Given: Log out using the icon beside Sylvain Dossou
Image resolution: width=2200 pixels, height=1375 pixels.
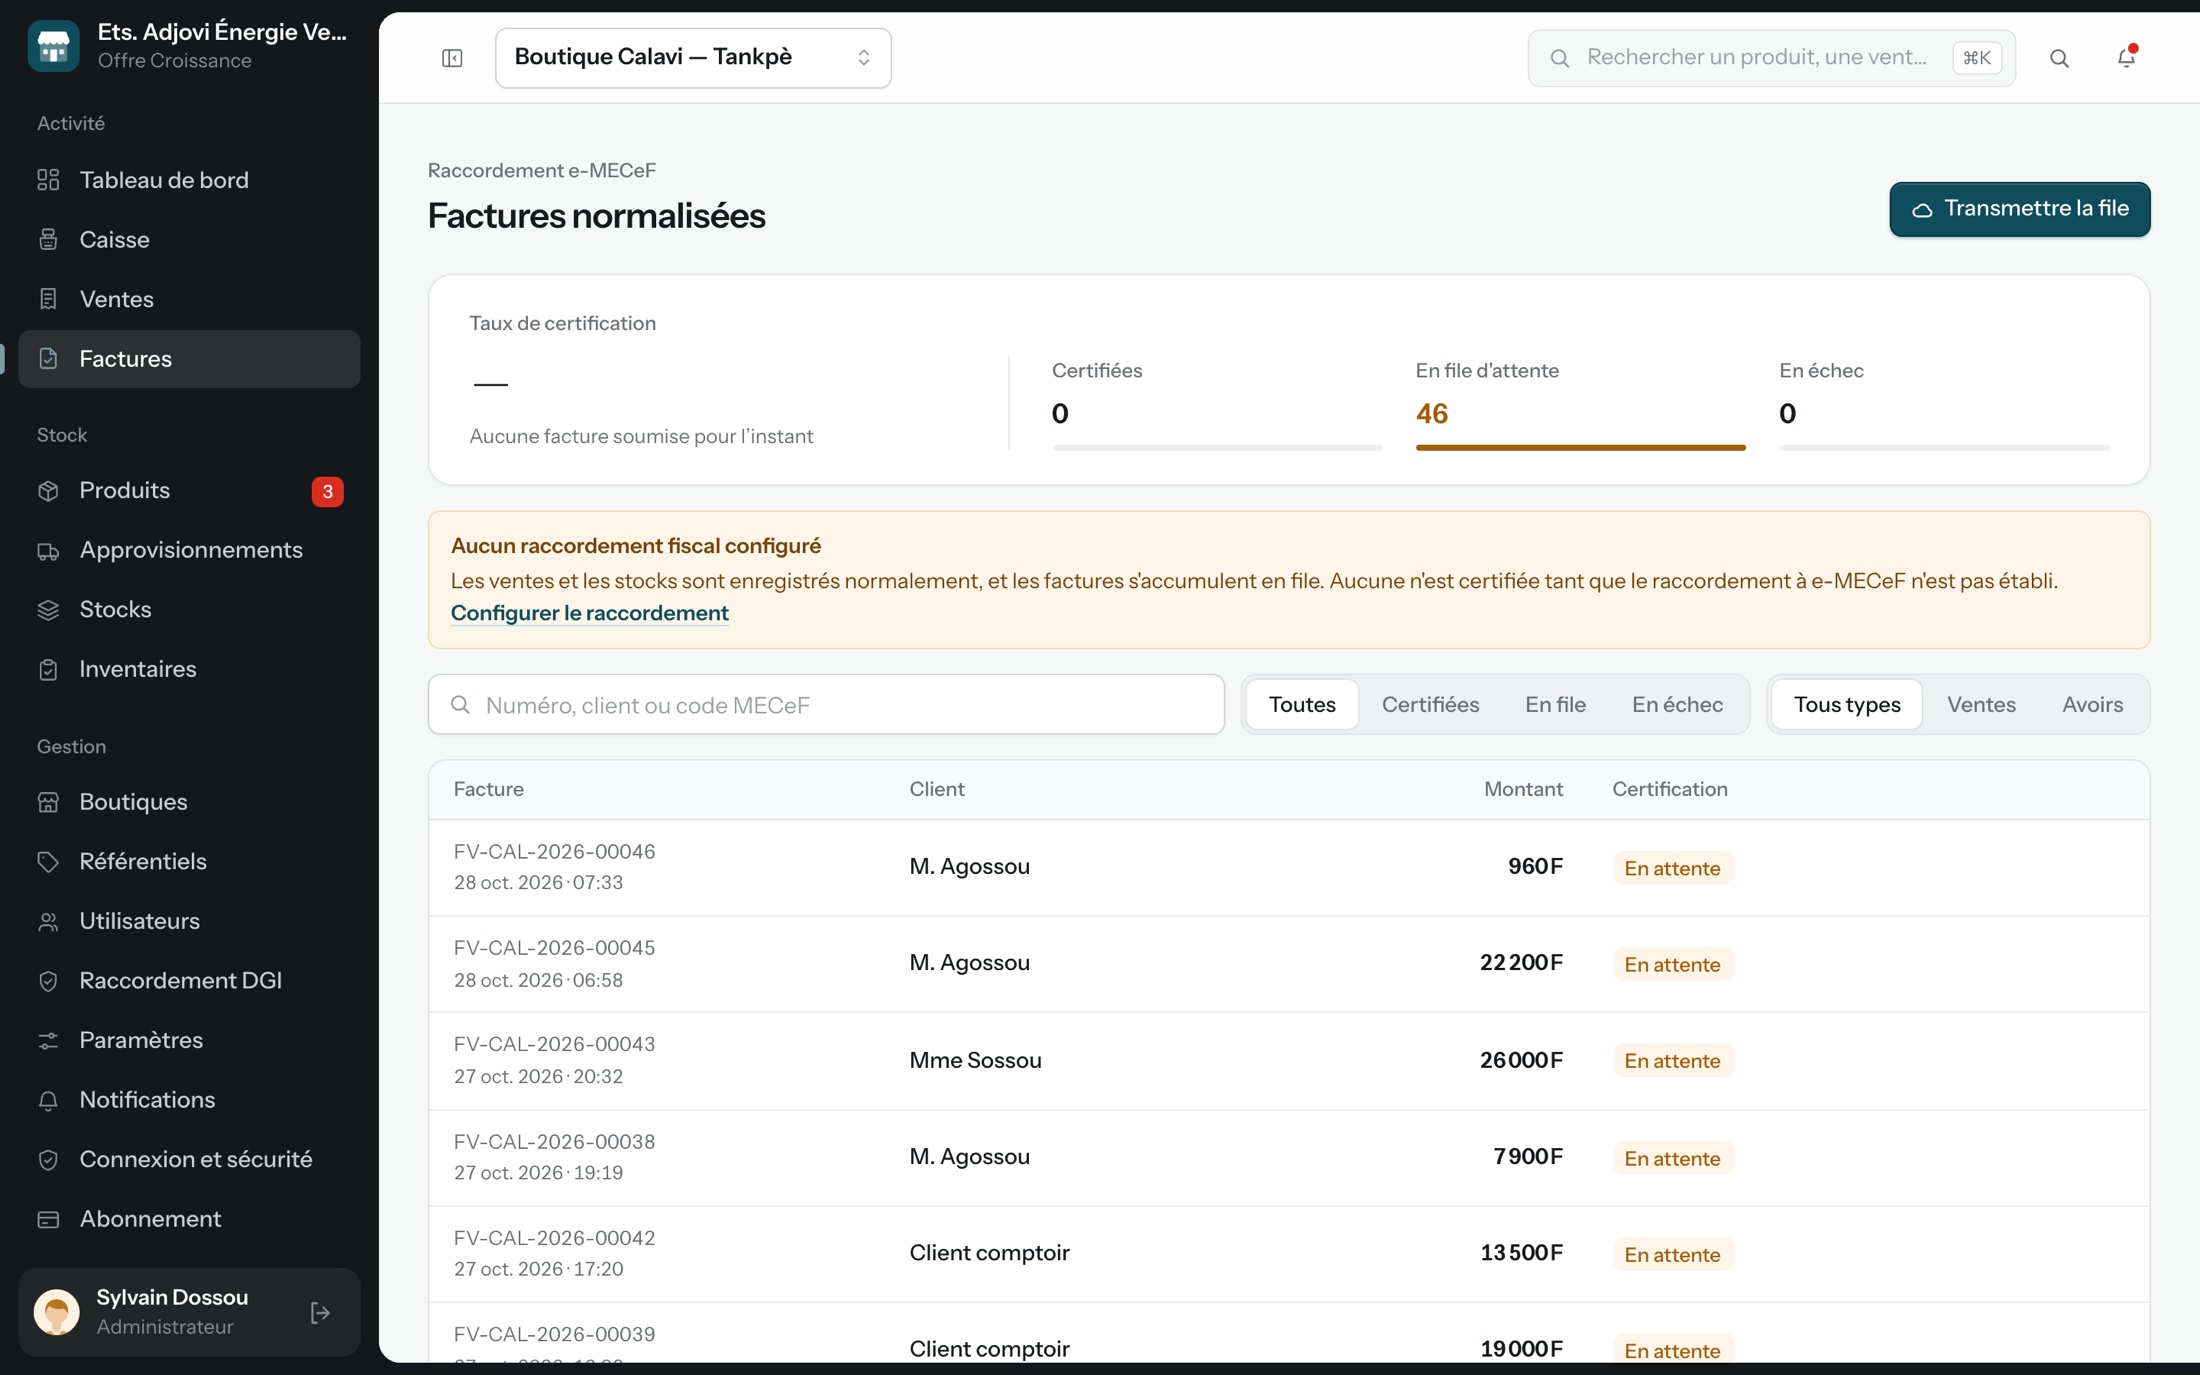Looking at the screenshot, I should [x=320, y=1312].
